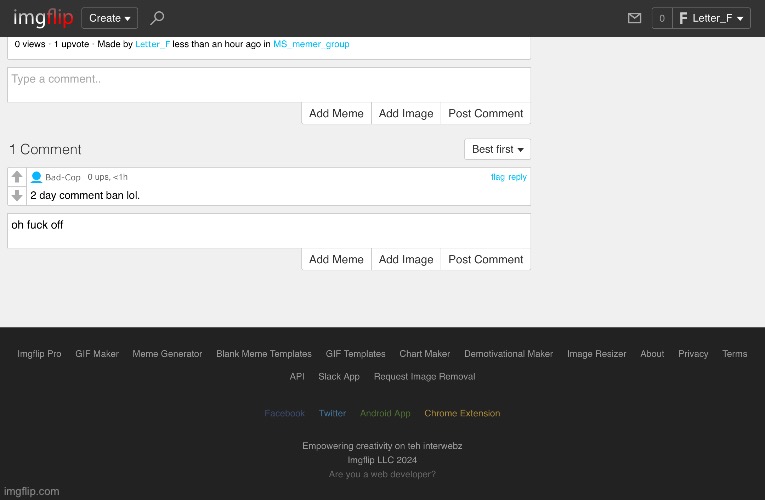Open the Create dropdown menu
This screenshot has width=765, height=500.
[109, 18]
